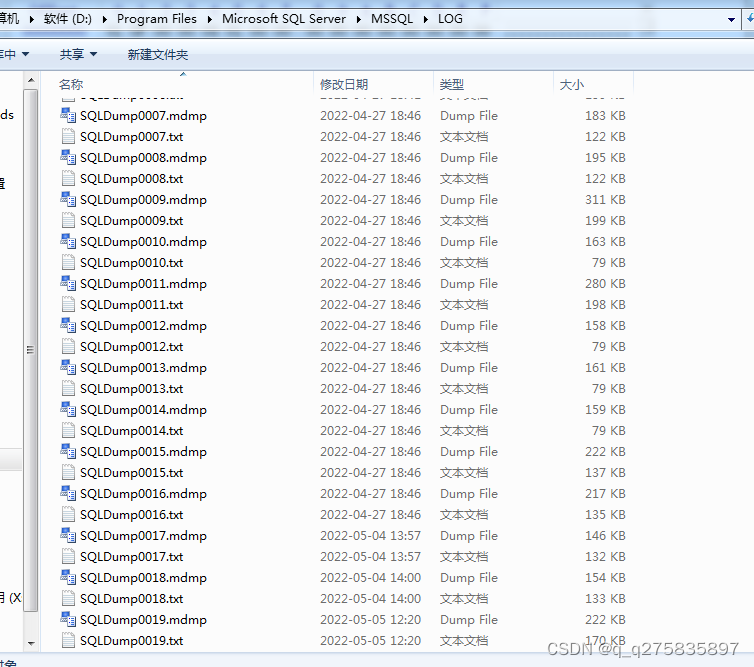Click the navigation pane scrollbar down arrow
754x667 pixels.
pos(31,643)
